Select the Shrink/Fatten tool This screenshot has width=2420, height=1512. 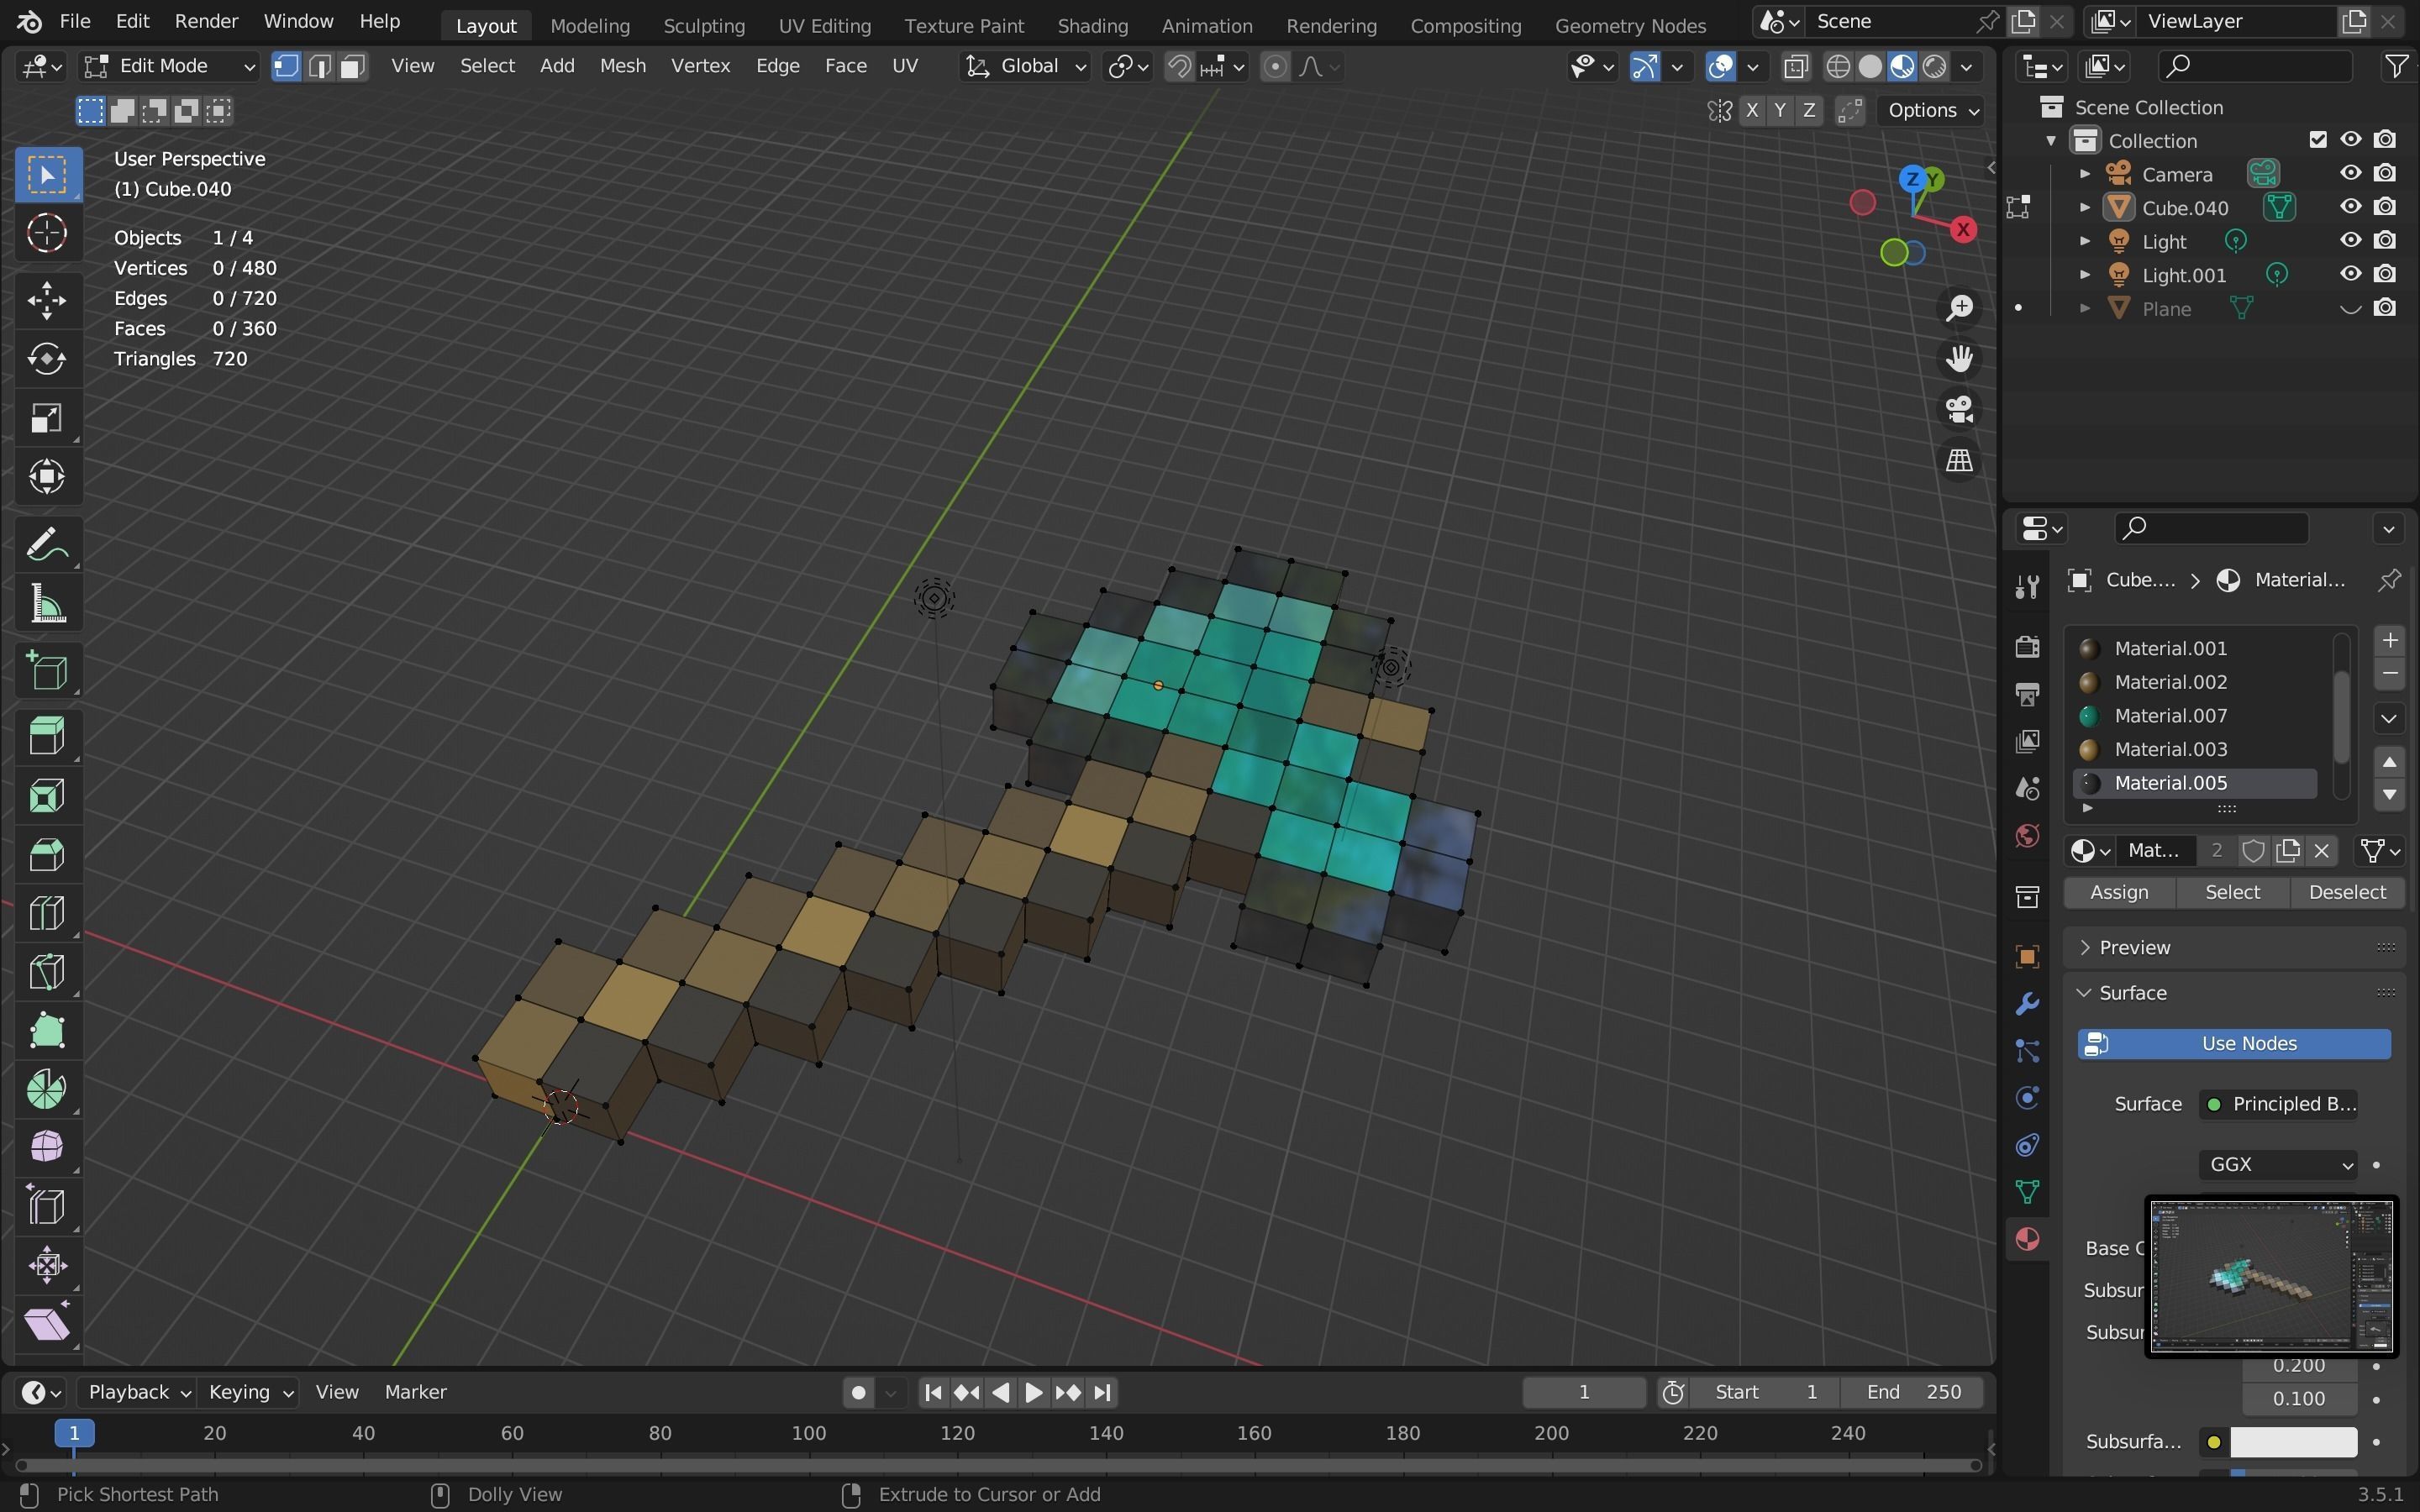[x=47, y=1266]
